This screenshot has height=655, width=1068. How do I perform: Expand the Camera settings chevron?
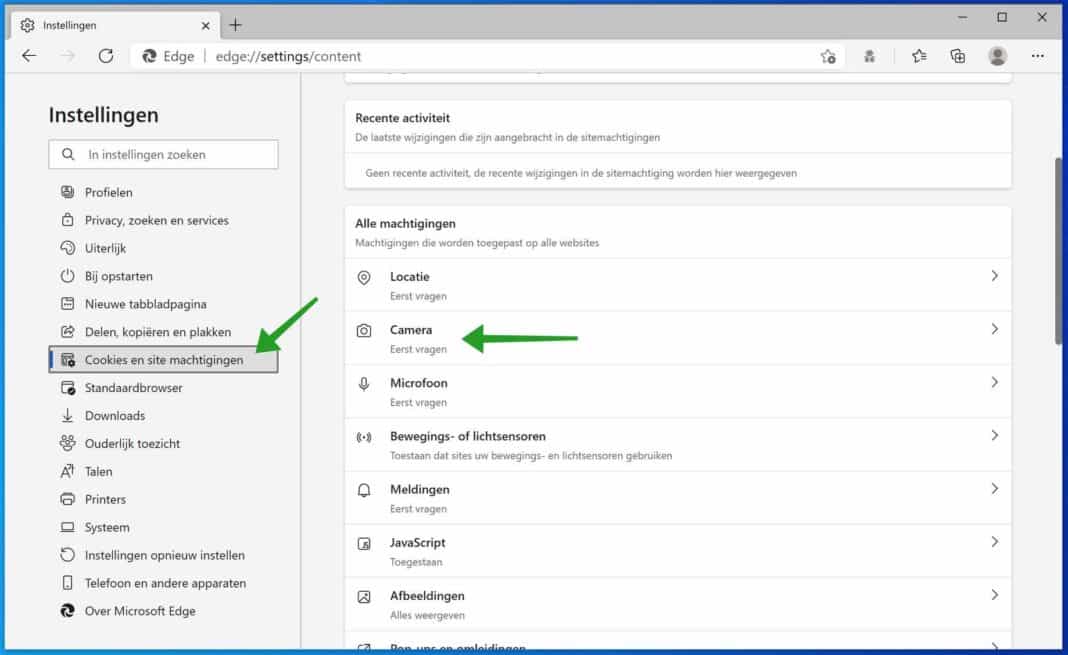[994, 327]
